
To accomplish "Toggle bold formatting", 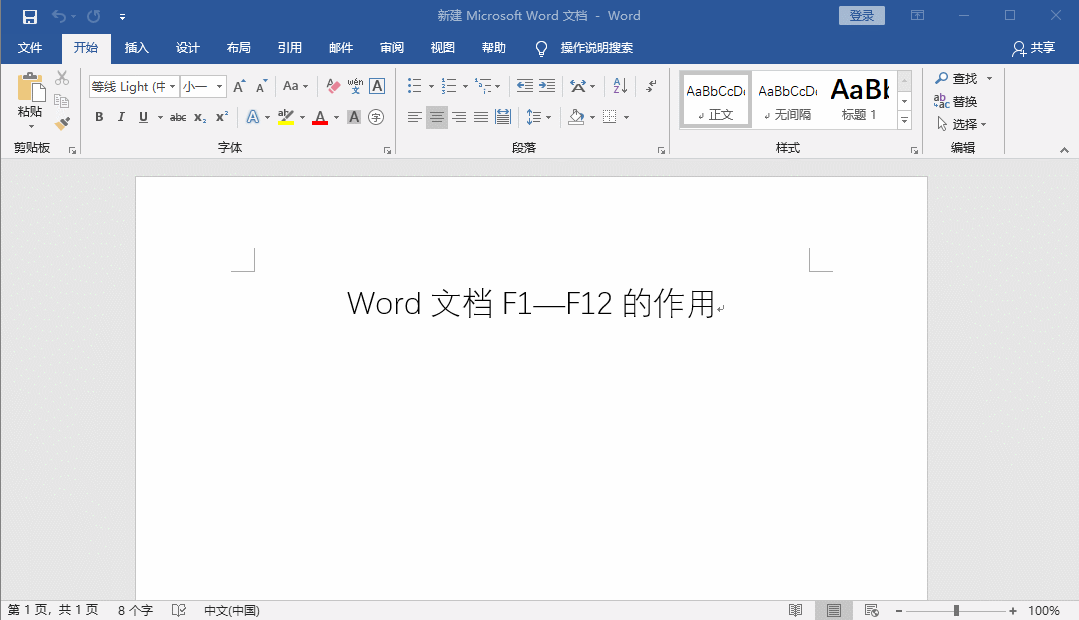I will (x=98, y=117).
